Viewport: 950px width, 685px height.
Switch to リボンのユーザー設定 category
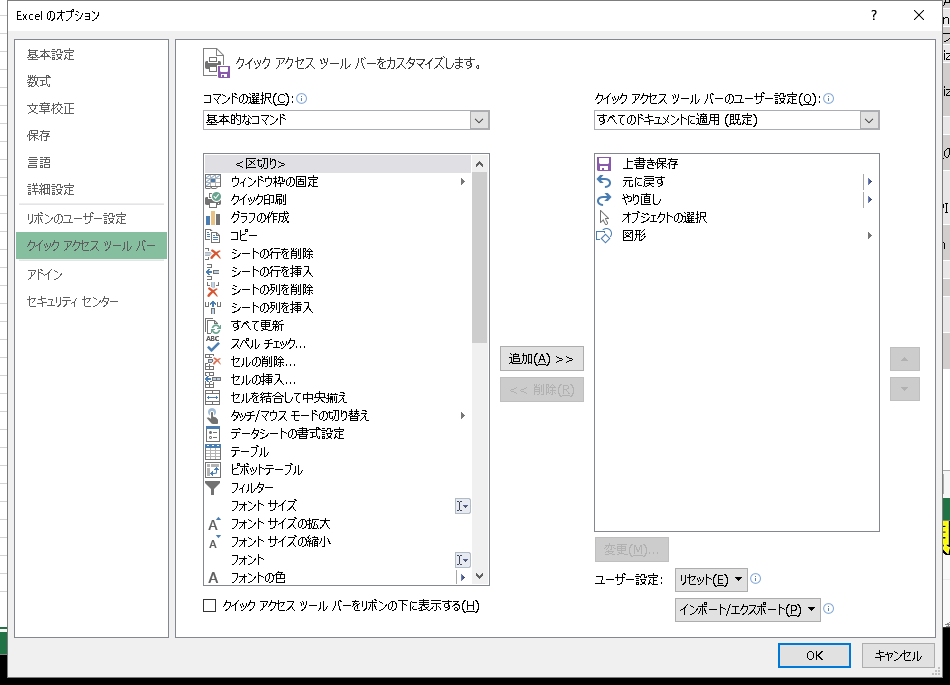[x=91, y=218]
